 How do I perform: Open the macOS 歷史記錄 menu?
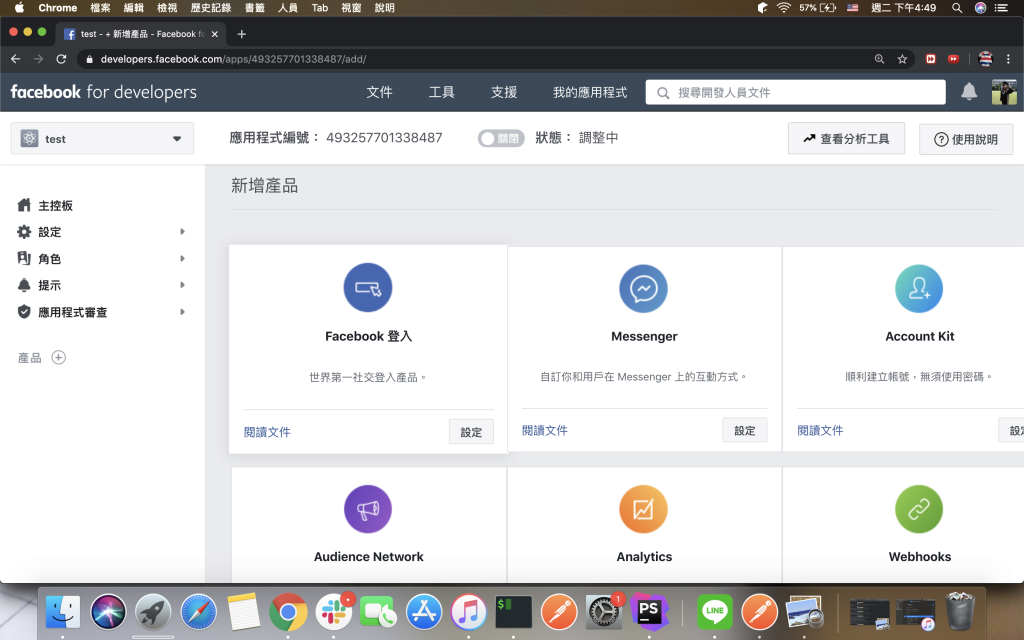click(210, 8)
